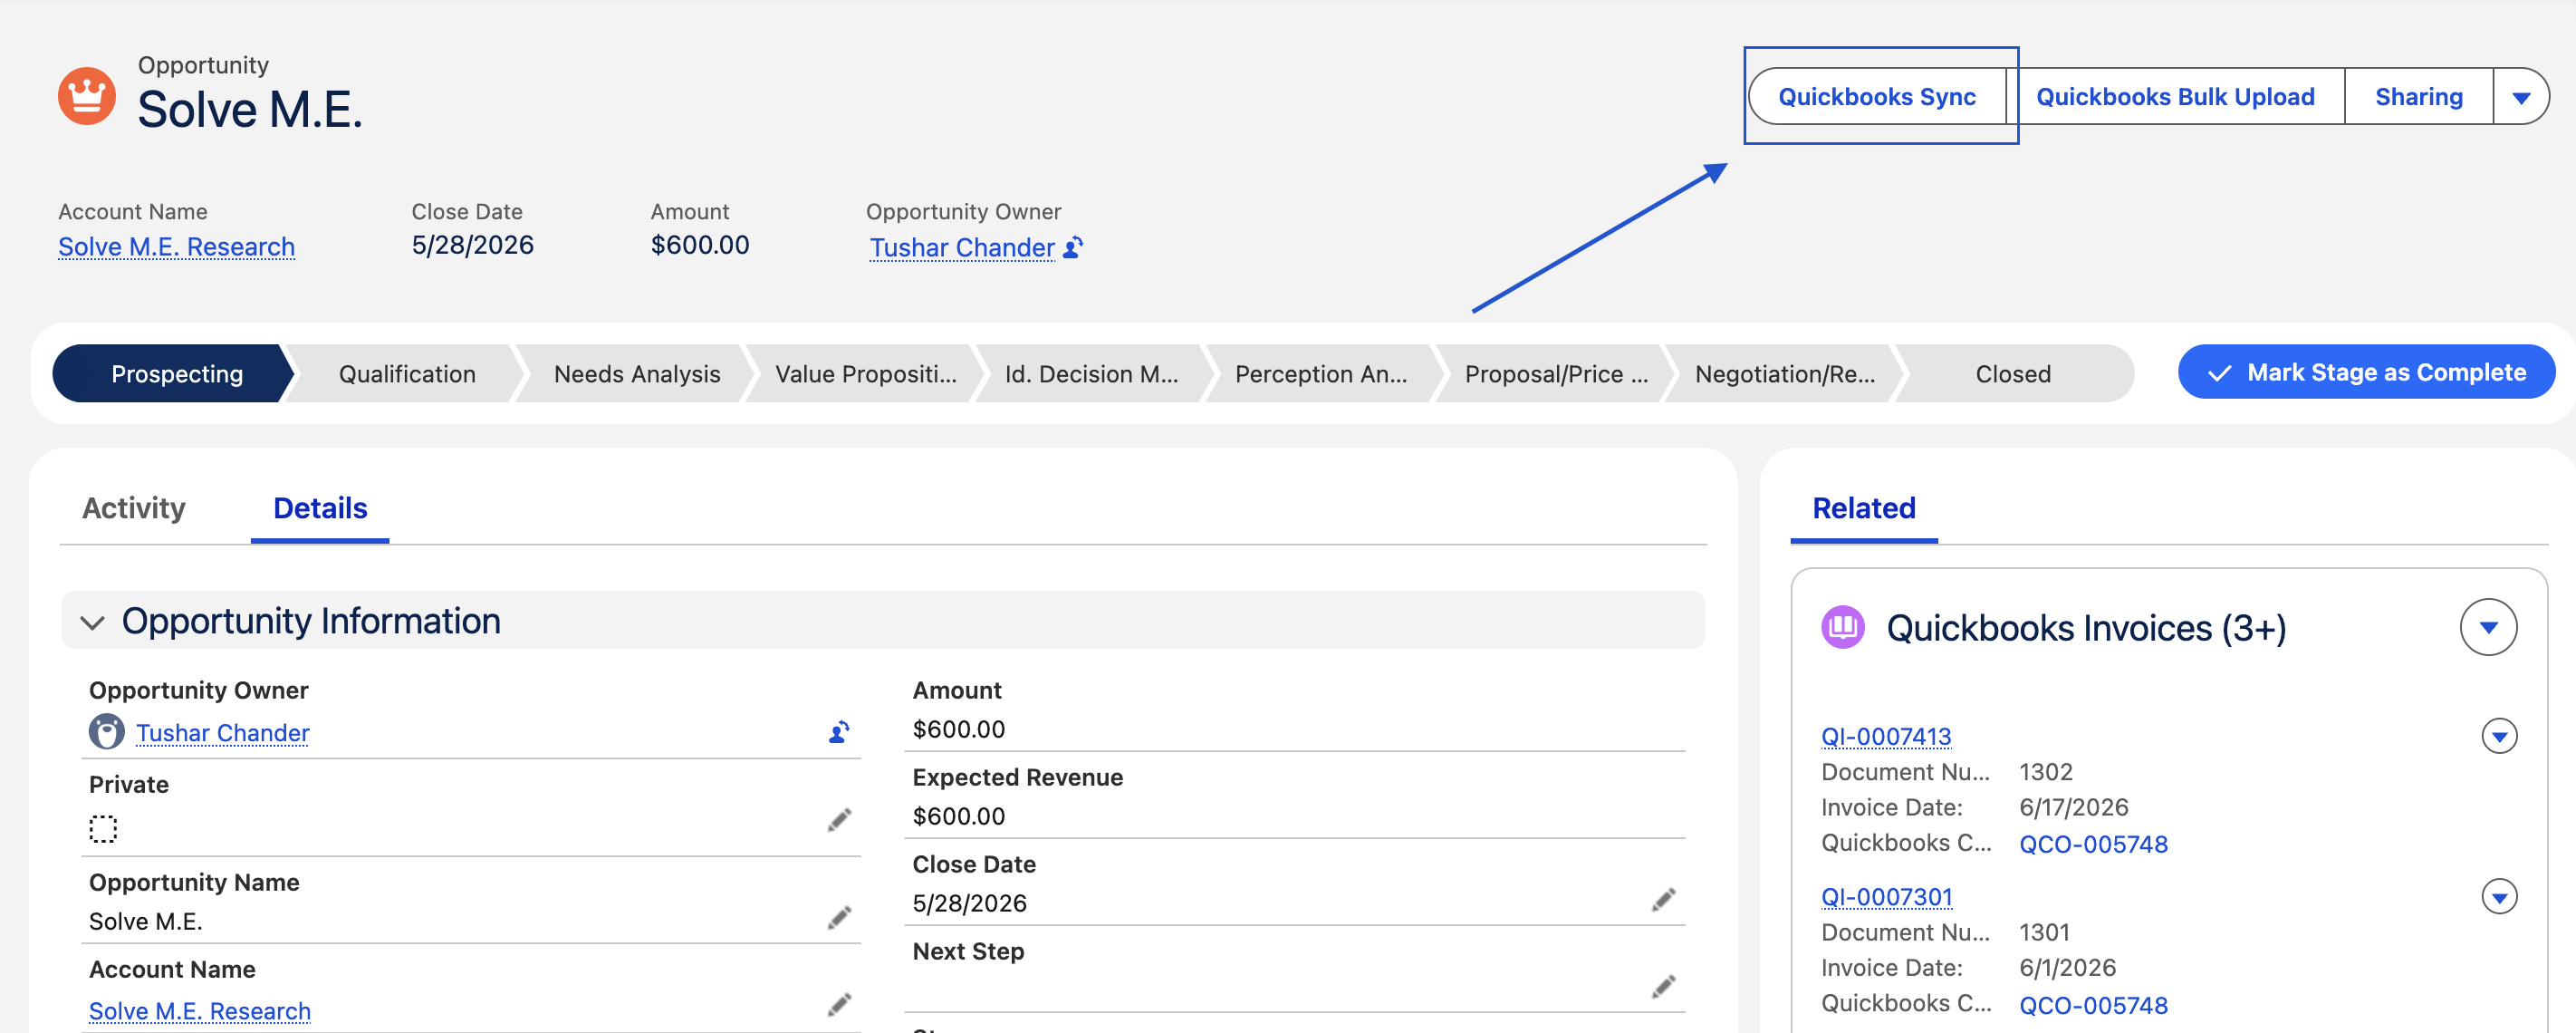
Task: Click the Solve M.E. page title
Action: click(250, 109)
